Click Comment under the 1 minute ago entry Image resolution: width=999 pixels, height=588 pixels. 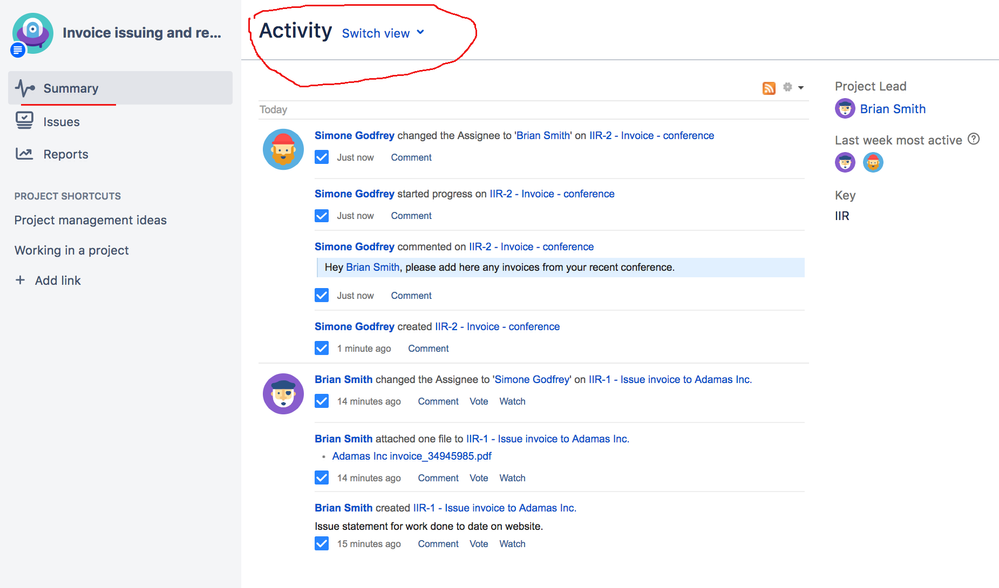tap(428, 348)
